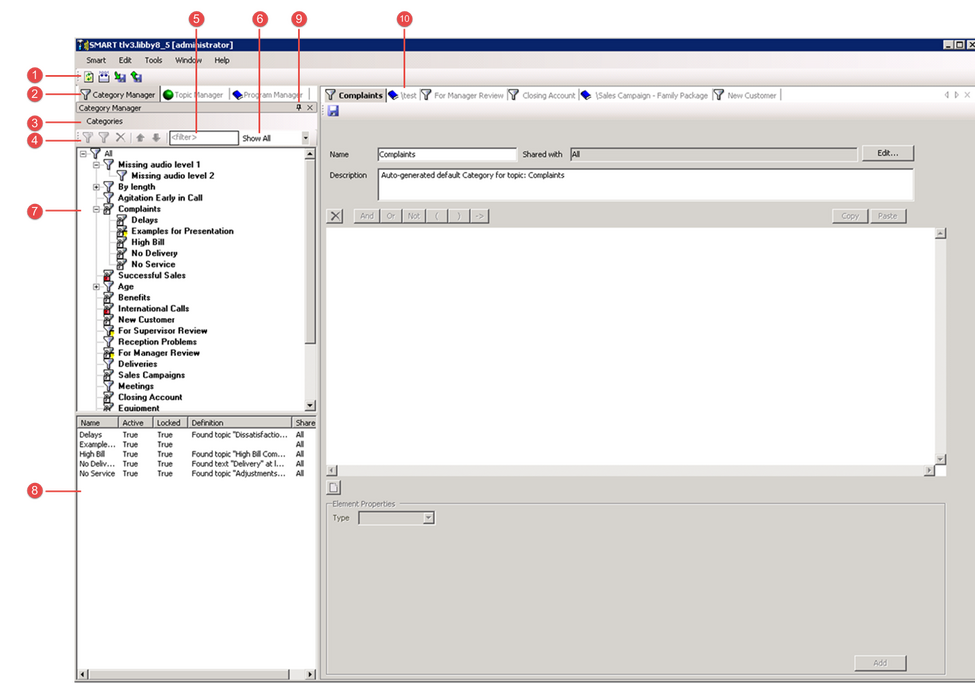
Task: Collapse the All root node
Action: [x=83, y=154]
